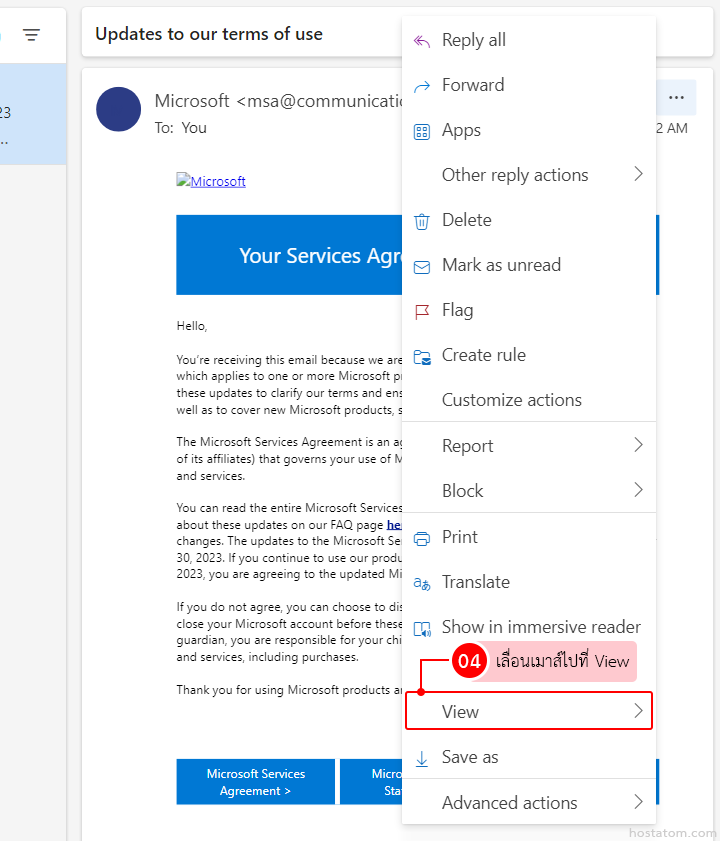Click the Delete trash can icon

[422, 221]
